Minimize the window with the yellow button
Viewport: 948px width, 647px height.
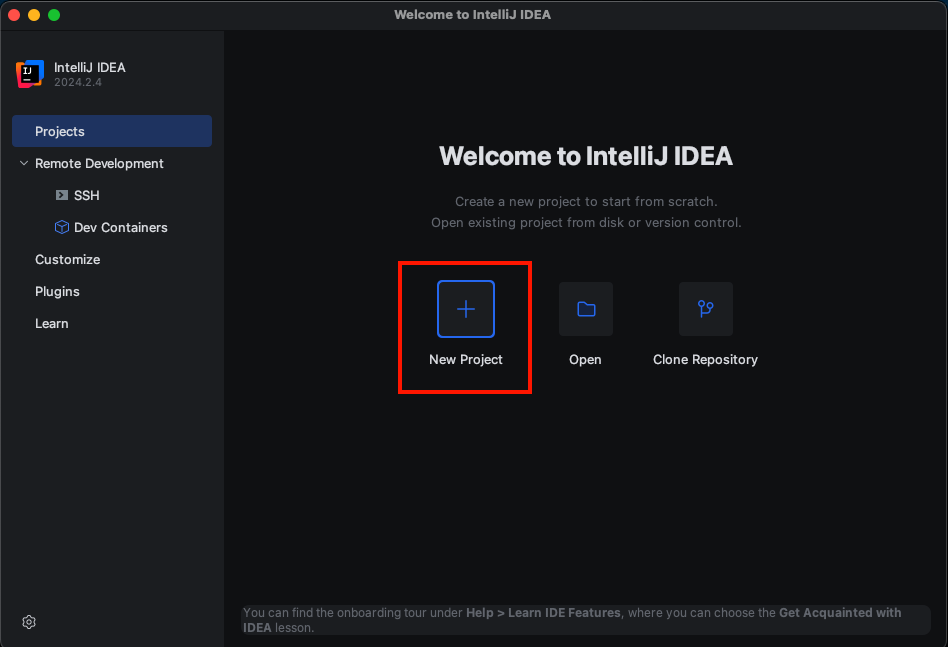[x=34, y=15]
